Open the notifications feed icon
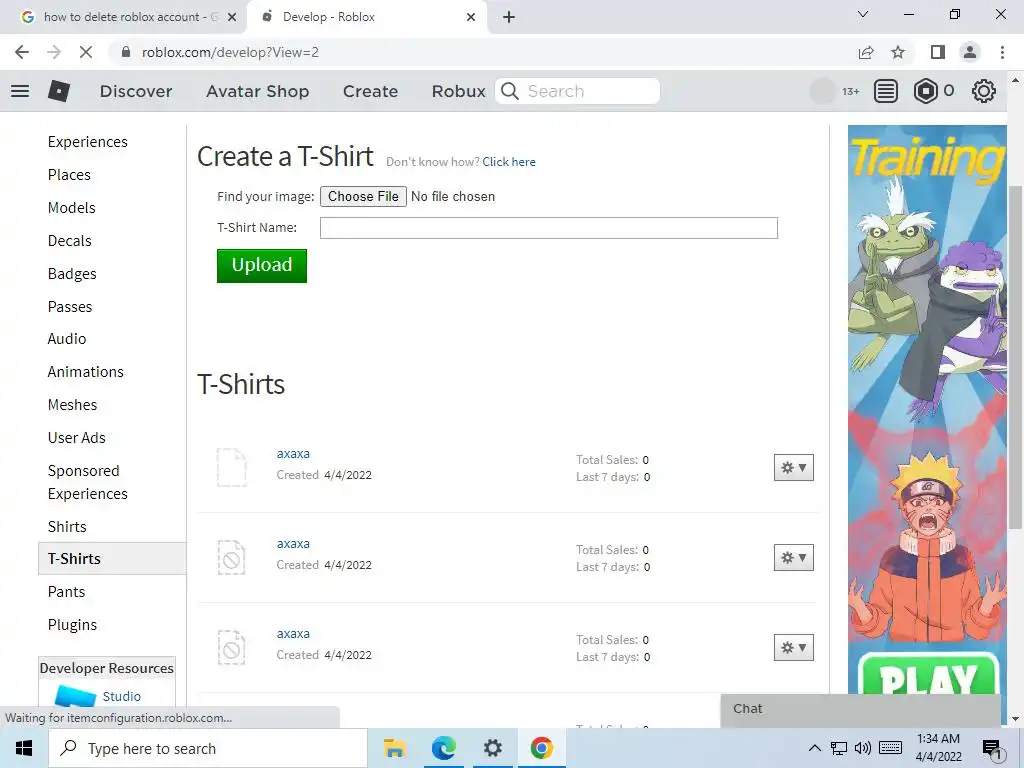This screenshot has width=1024, height=768. 886,91
